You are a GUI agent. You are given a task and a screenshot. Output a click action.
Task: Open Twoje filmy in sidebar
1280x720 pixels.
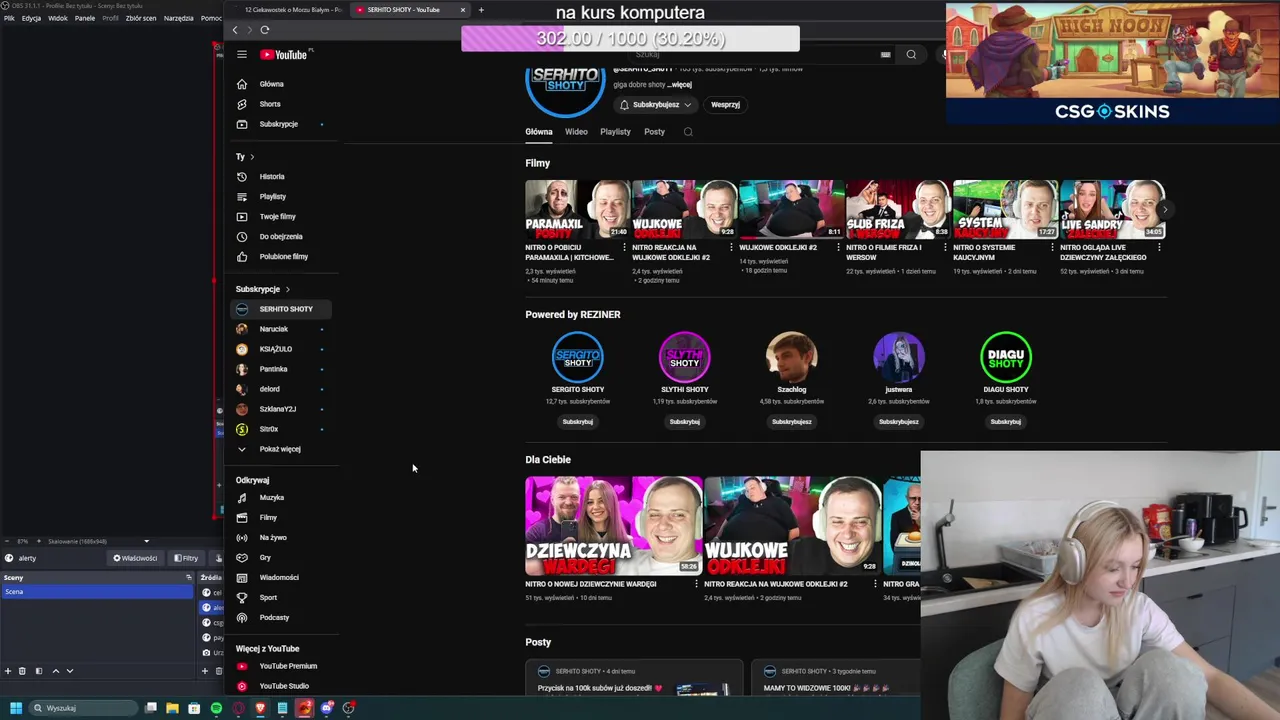point(277,217)
